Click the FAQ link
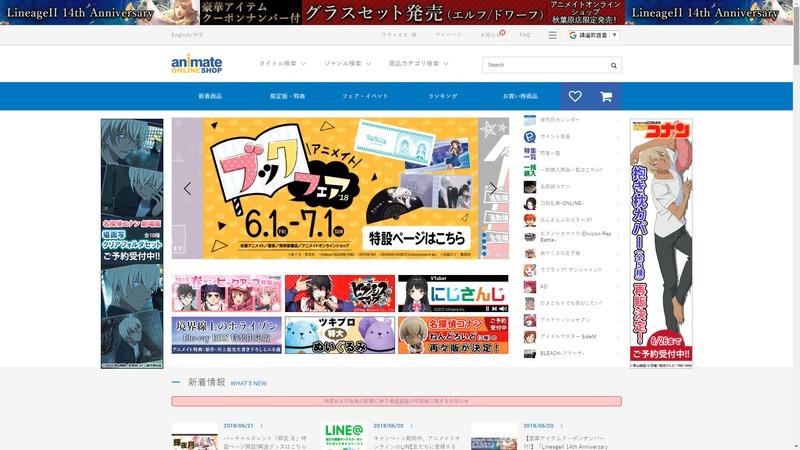This screenshot has height=450, width=800. click(x=525, y=35)
